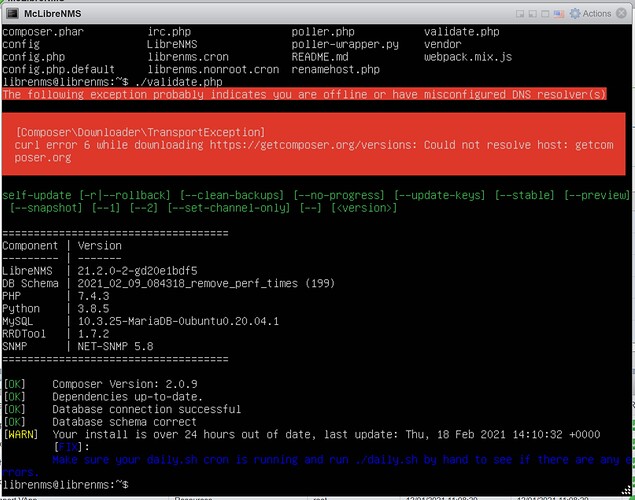This screenshot has width=635, height=500.
Task: Click the librenms@librenms prompt at the bottom
Action: (x=65, y=485)
